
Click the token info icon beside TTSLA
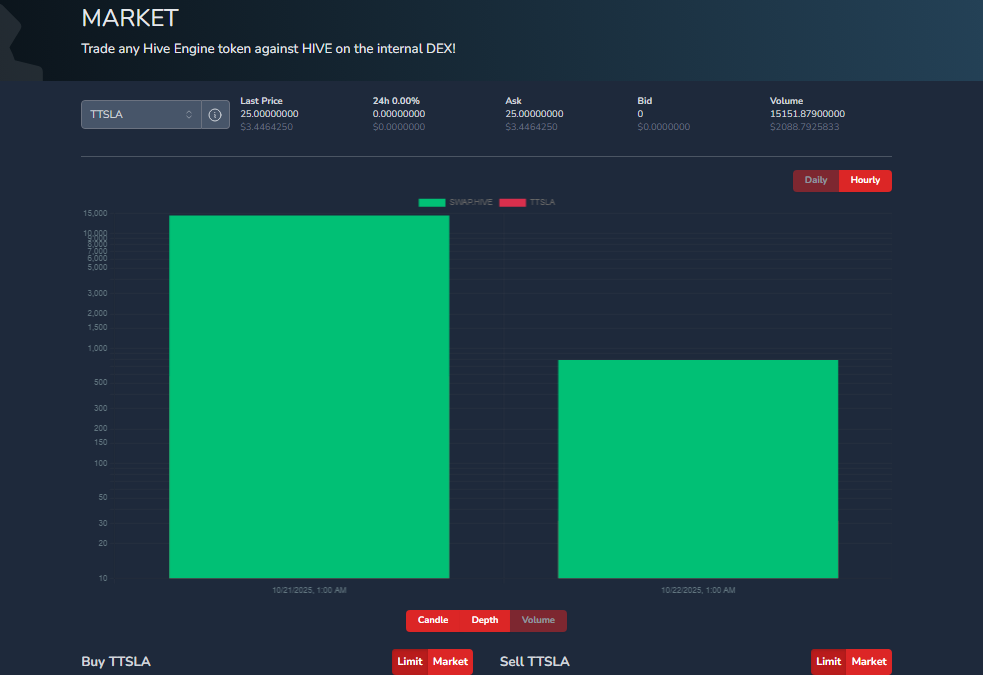pos(215,115)
